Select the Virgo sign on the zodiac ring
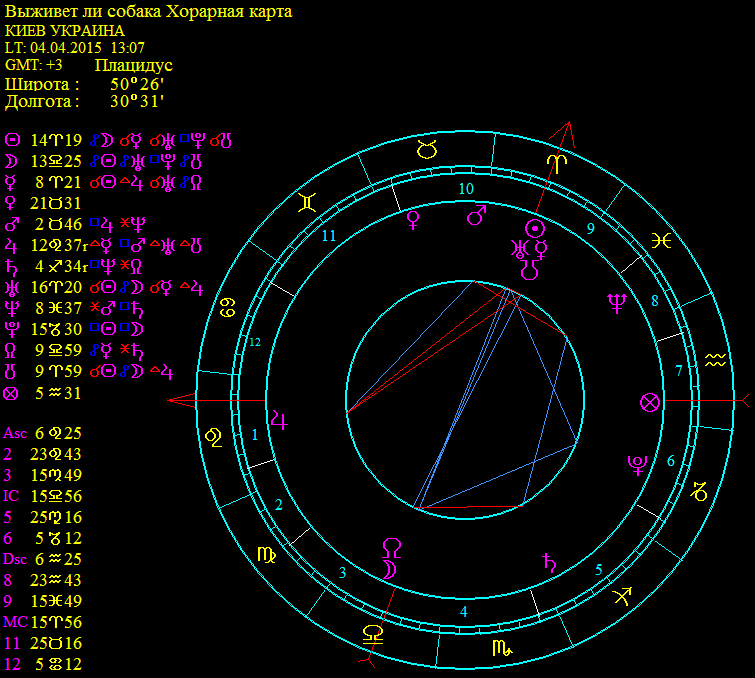Viewport: 755px width, 678px height. tap(266, 555)
